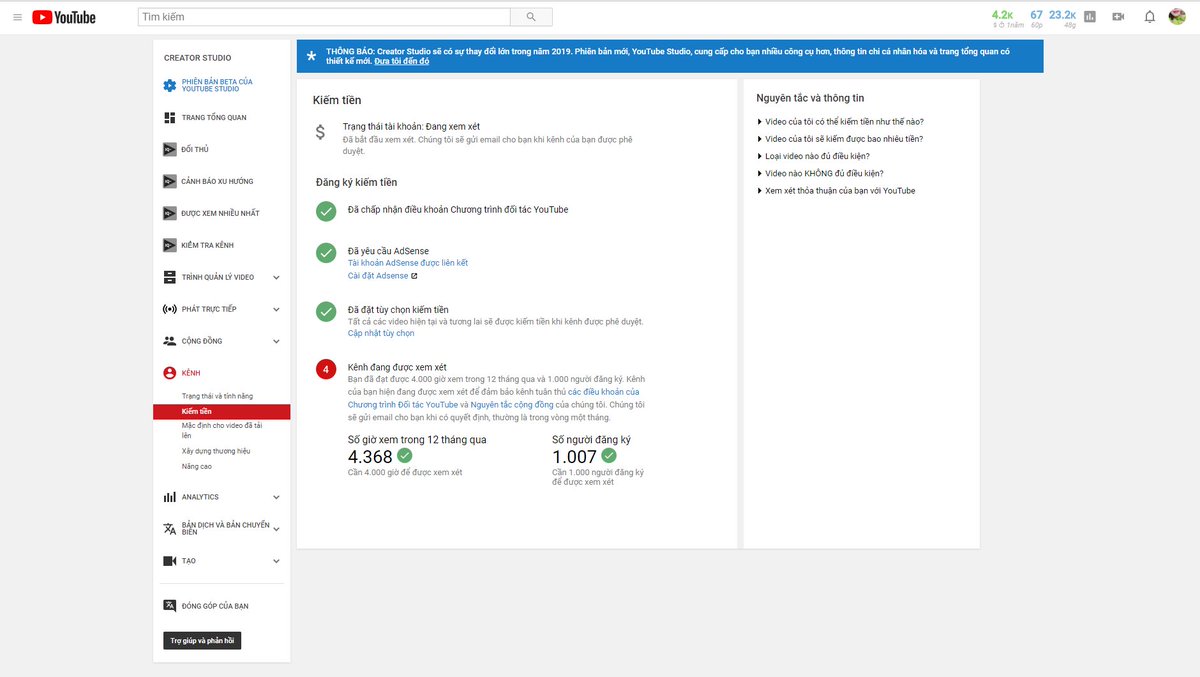Image resolution: width=1200 pixels, height=677 pixels.
Task: Click the green check beside partner terms accepted
Action: [326, 211]
